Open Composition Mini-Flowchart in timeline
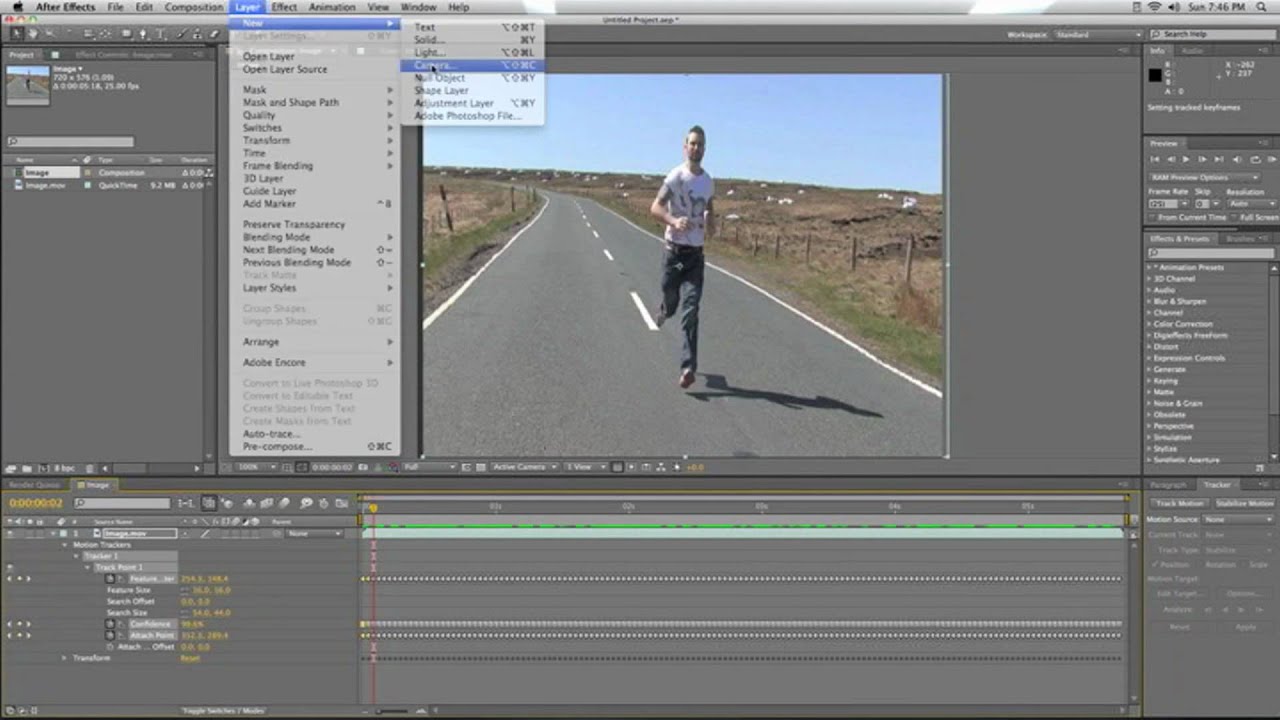 [184, 503]
